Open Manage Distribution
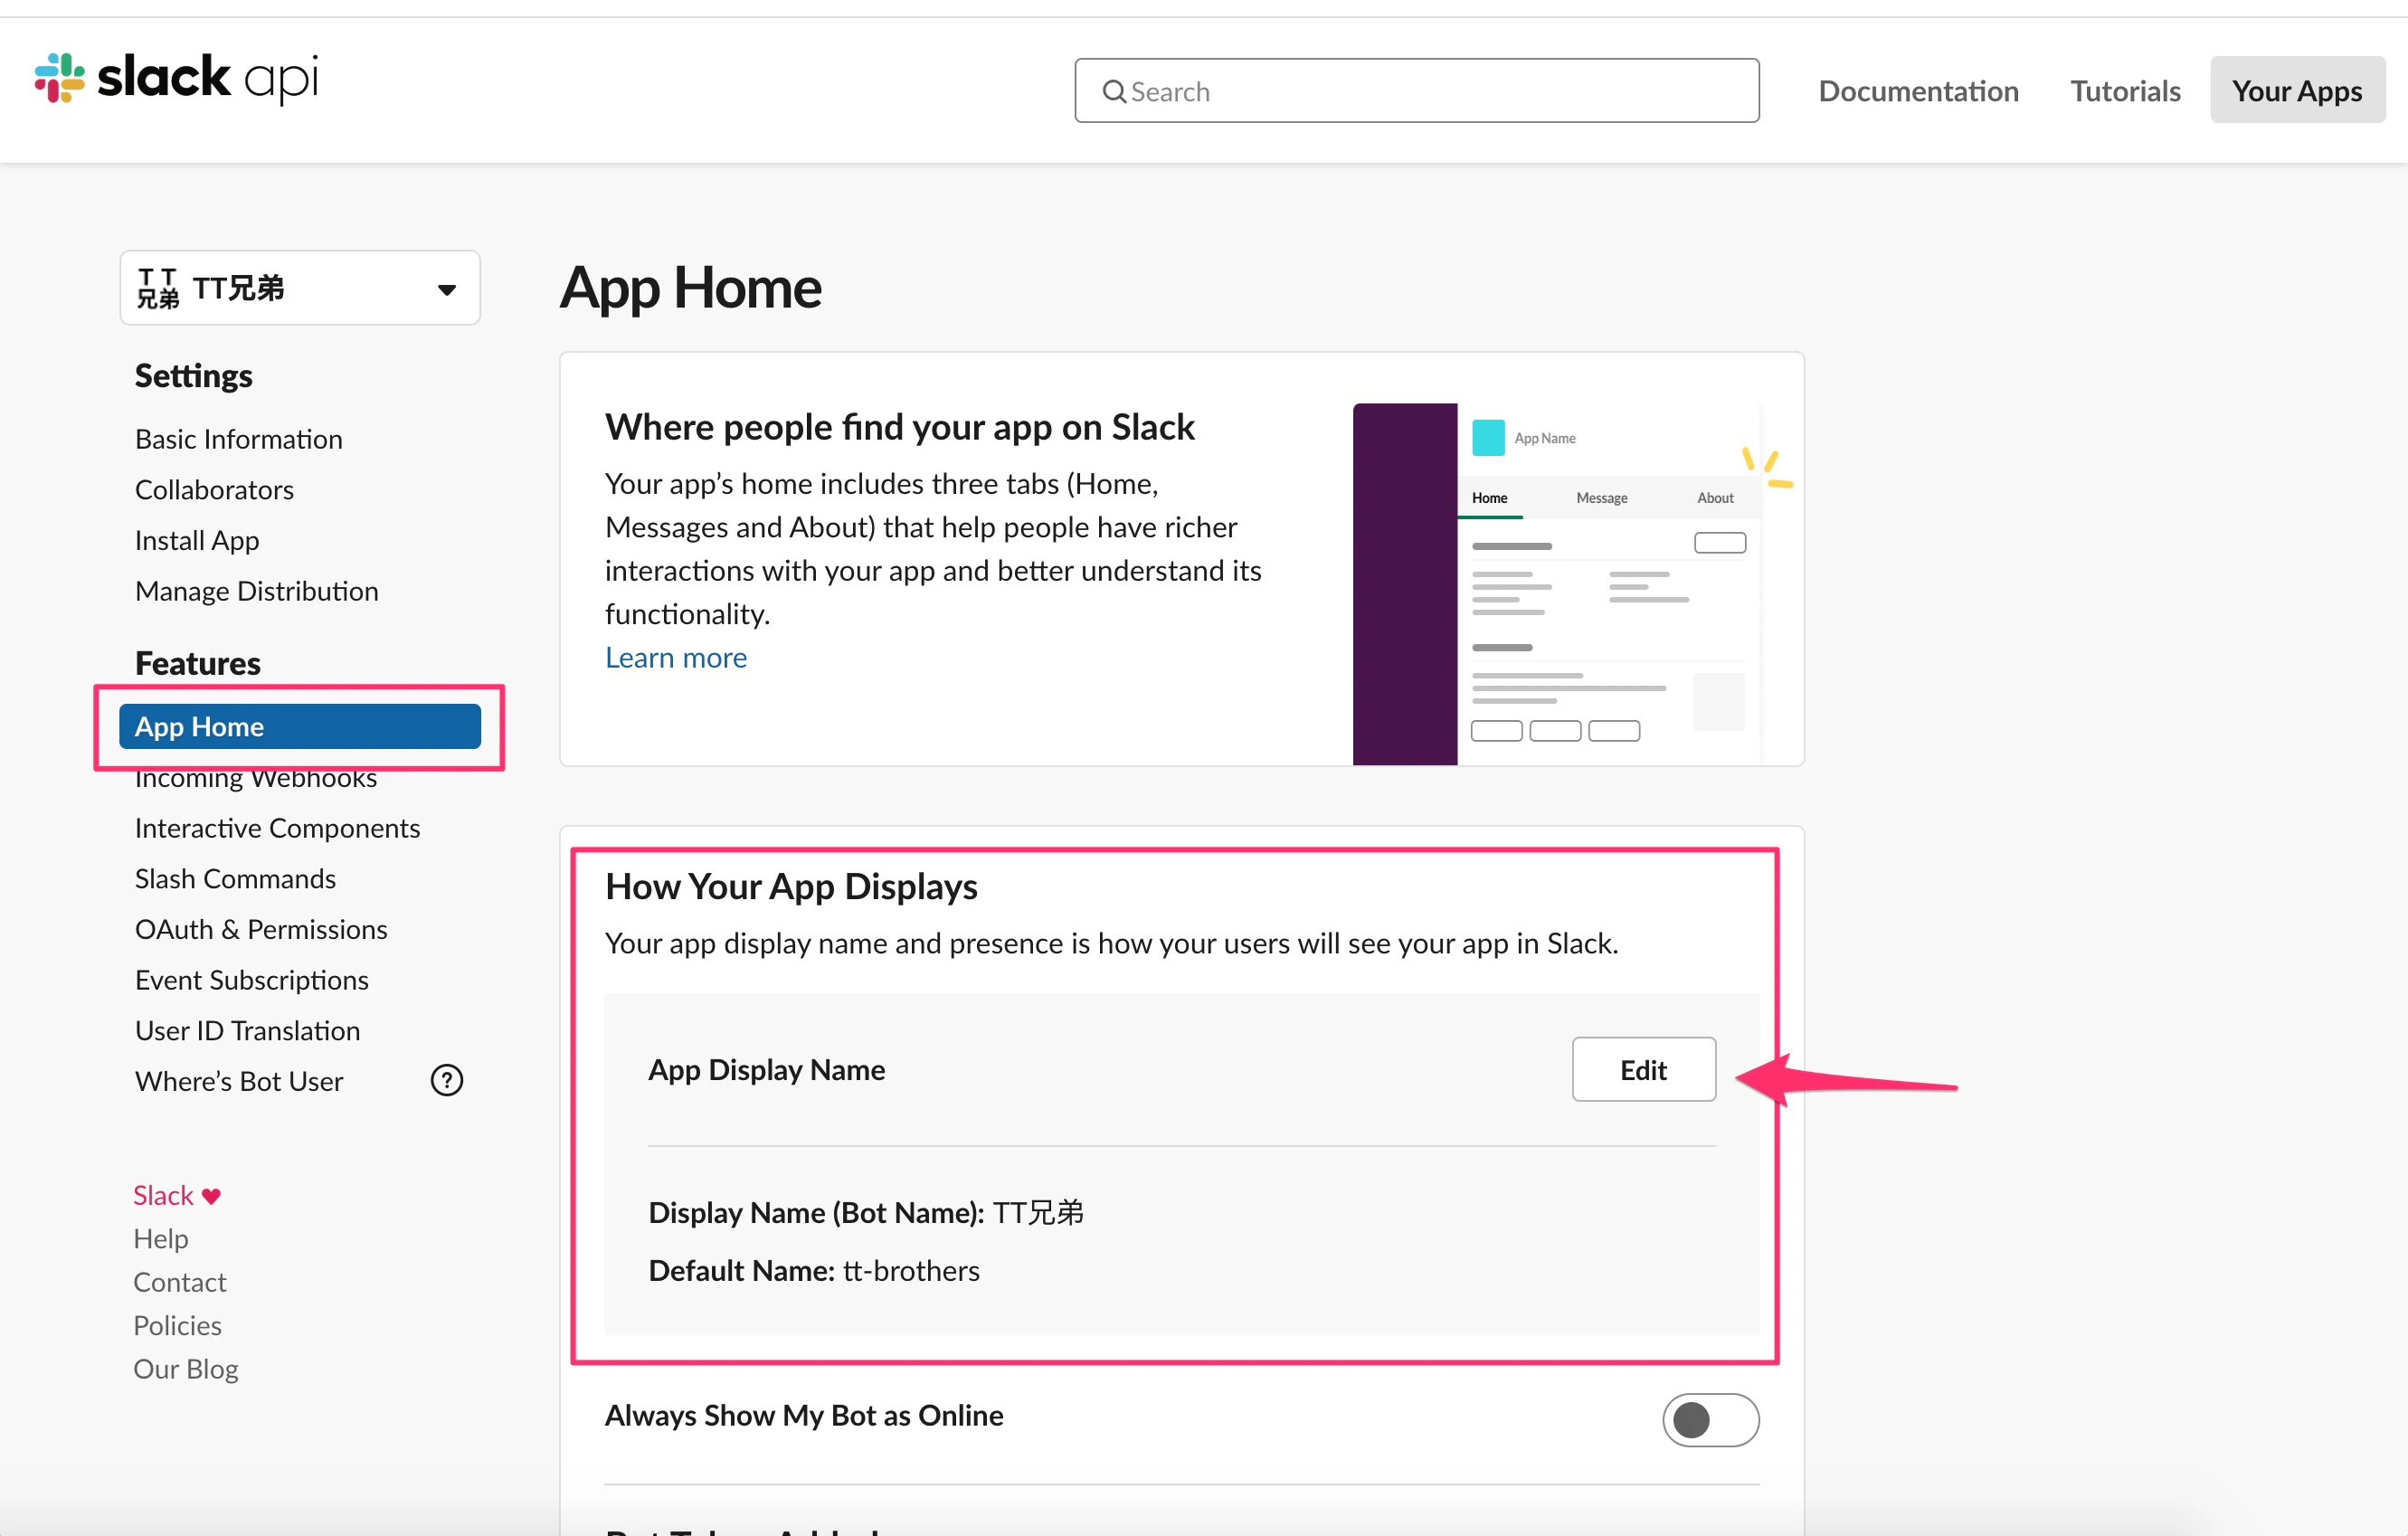The height and width of the screenshot is (1536, 2408). coord(257,591)
